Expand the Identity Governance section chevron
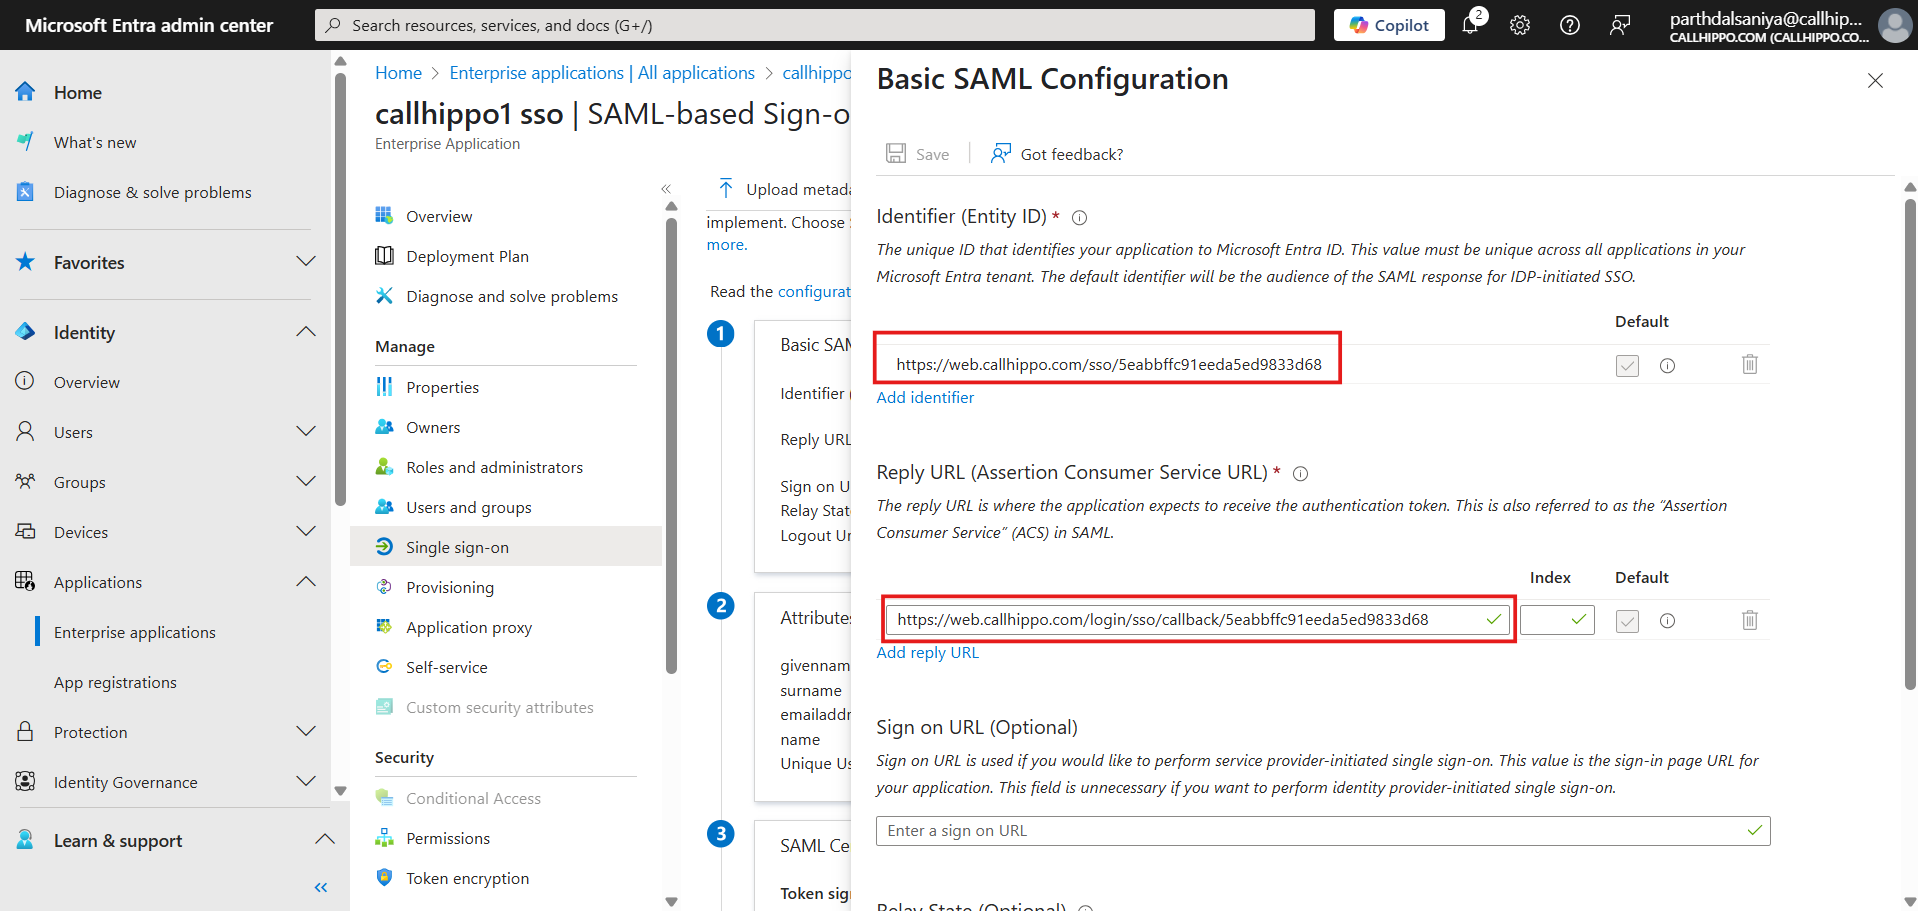The image size is (1918, 911). point(306,782)
